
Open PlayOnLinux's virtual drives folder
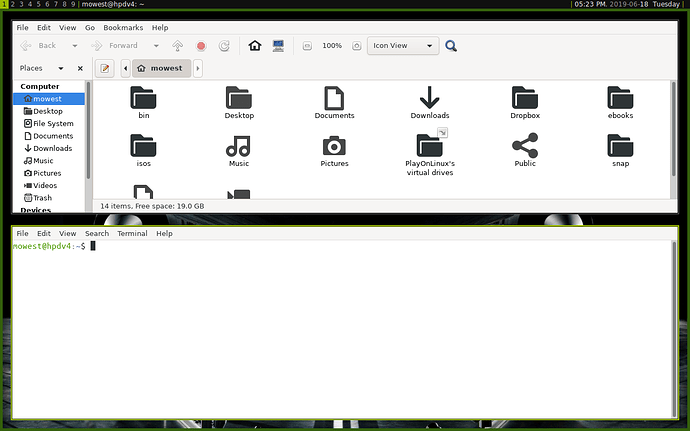click(429, 146)
